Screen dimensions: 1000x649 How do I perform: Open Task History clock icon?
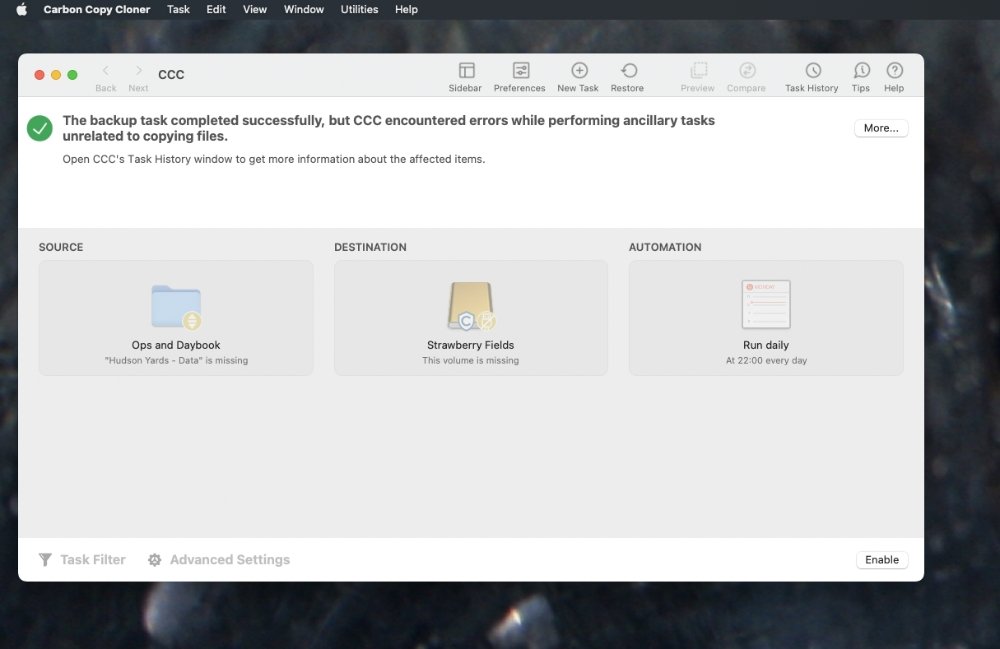coord(812,70)
